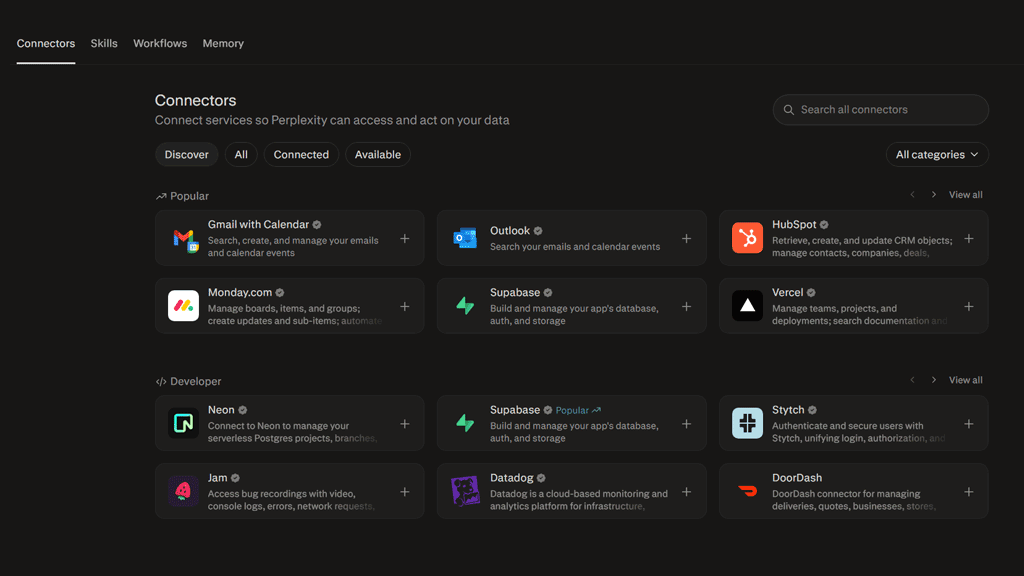Add the Stytch connector with plus
This screenshot has width=1024, height=576.
969,424
